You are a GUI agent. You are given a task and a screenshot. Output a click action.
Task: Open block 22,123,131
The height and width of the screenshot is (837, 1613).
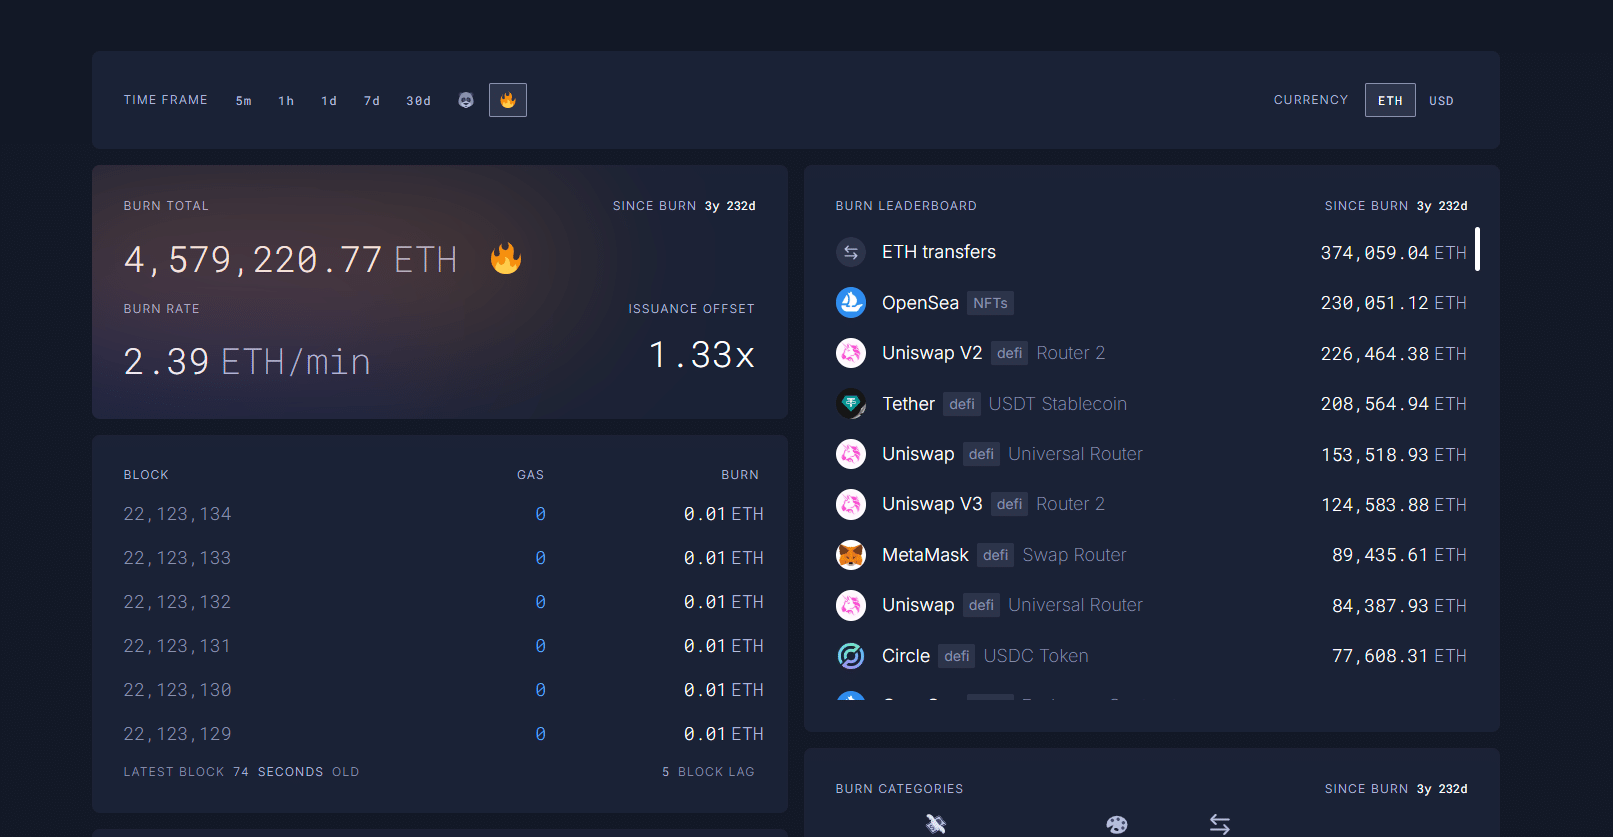[x=177, y=646]
